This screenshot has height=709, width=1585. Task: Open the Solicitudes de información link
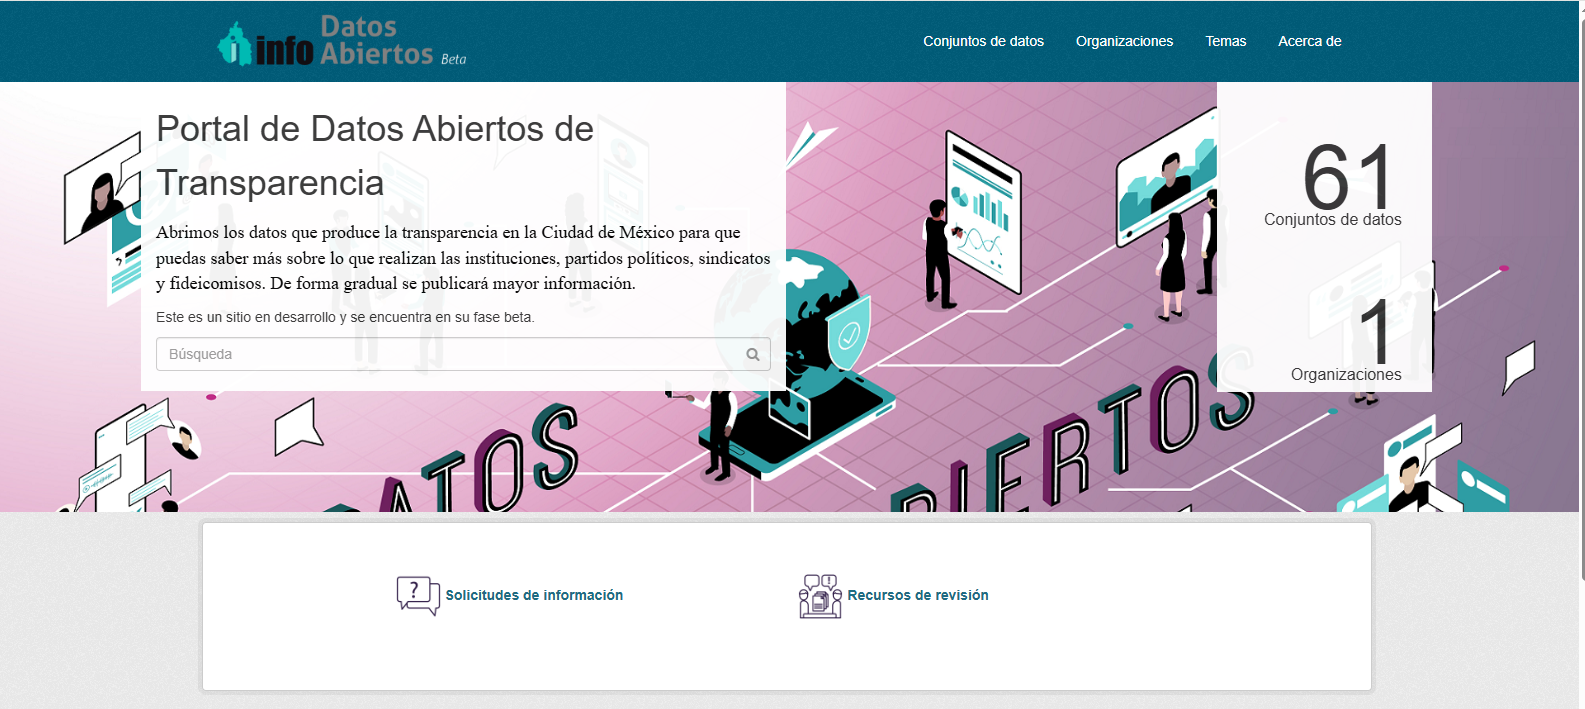(534, 595)
